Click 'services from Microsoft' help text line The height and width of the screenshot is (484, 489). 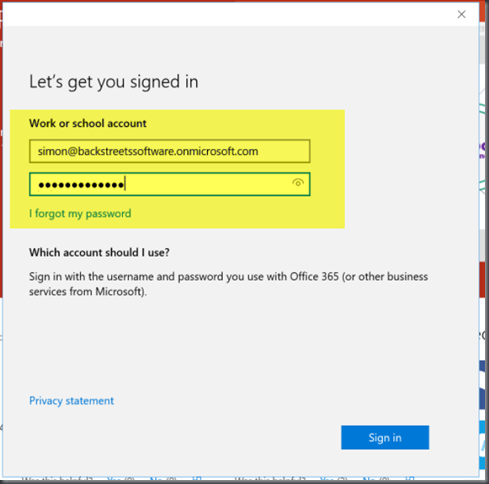(88, 292)
